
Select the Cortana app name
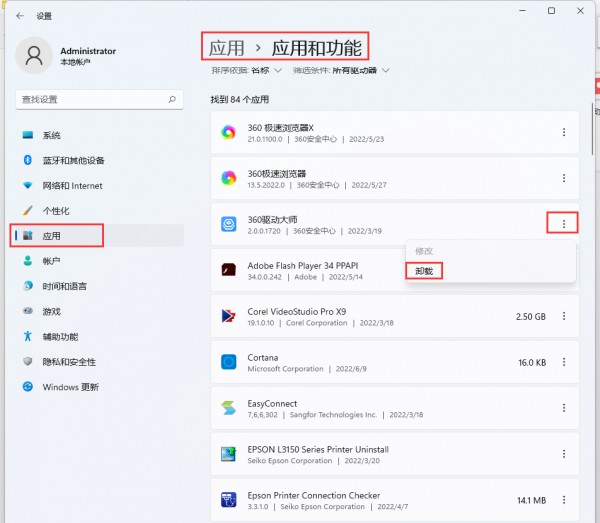(x=262, y=358)
